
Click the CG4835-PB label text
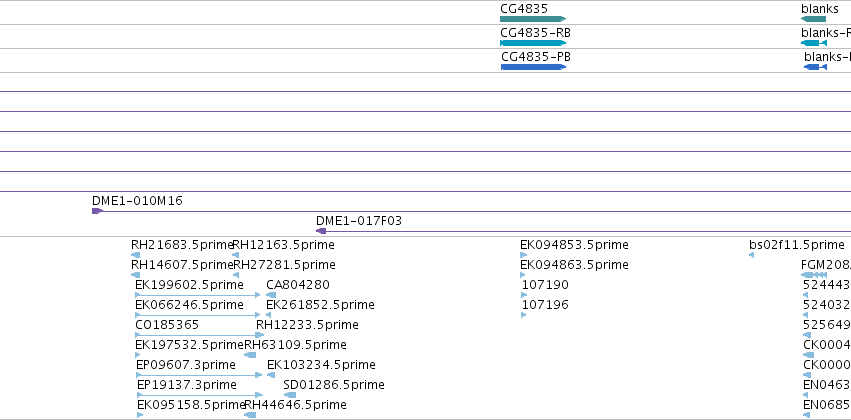(535, 57)
